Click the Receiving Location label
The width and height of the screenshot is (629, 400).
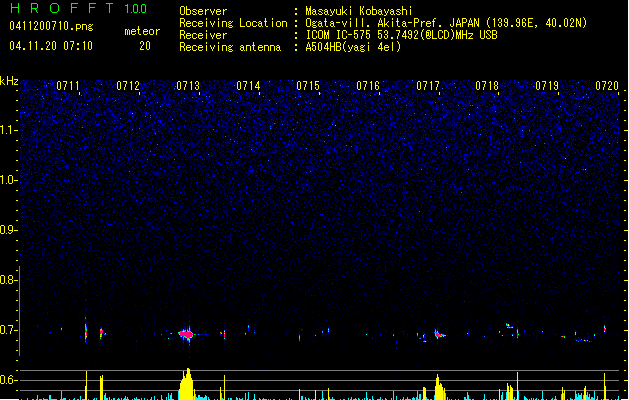coord(233,23)
